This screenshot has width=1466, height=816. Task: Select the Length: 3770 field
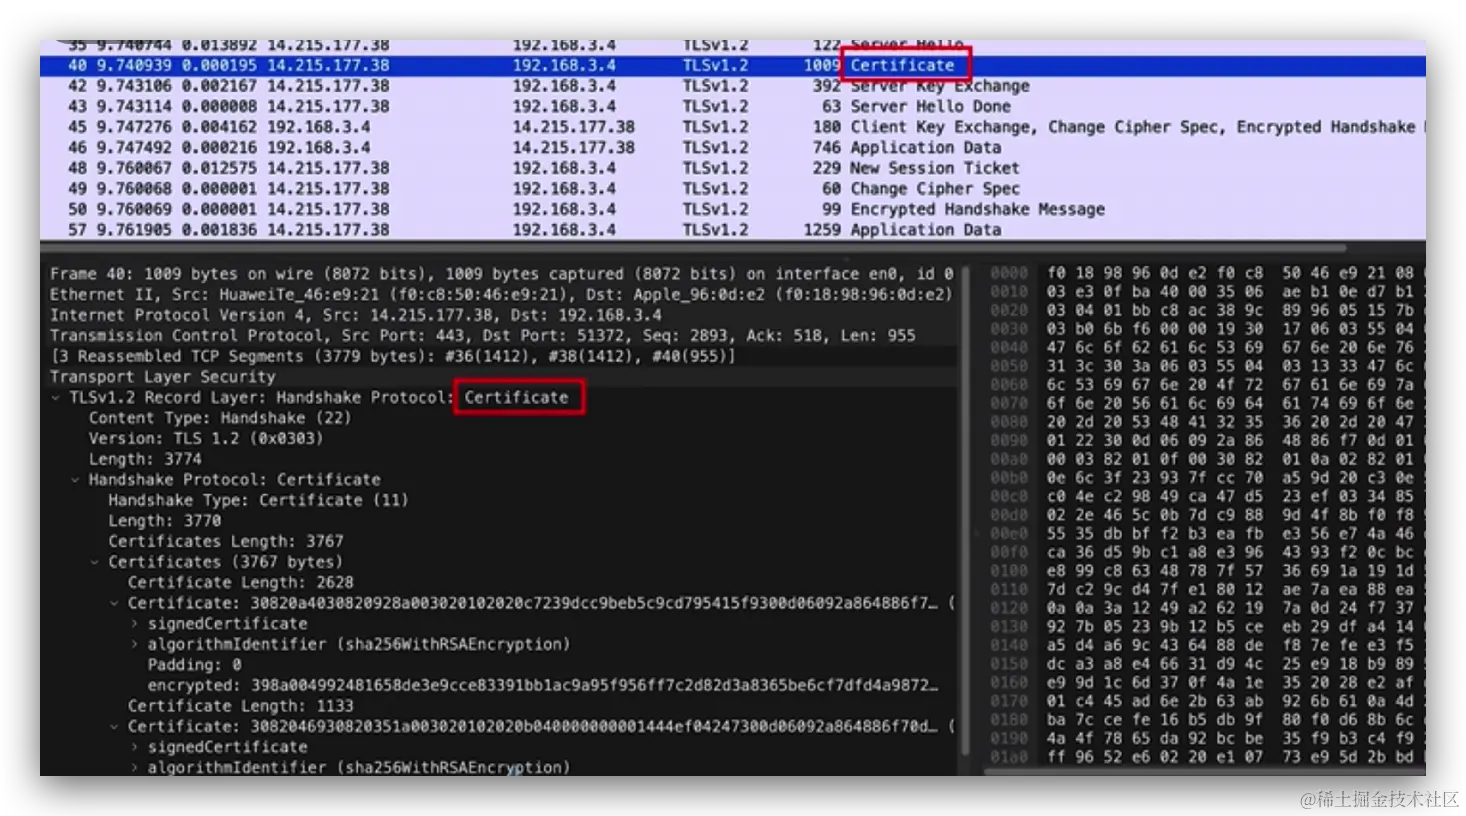[x=164, y=521]
